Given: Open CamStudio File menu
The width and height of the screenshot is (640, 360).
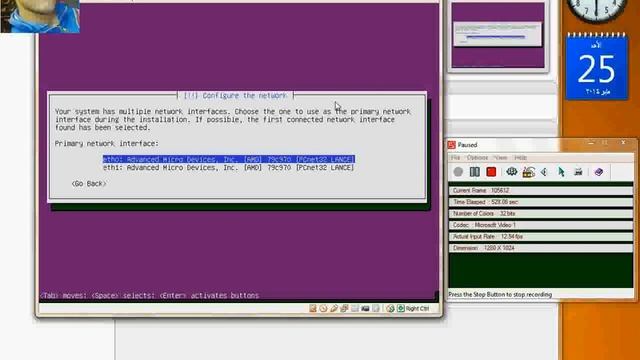Looking at the screenshot, I should point(456,158).
